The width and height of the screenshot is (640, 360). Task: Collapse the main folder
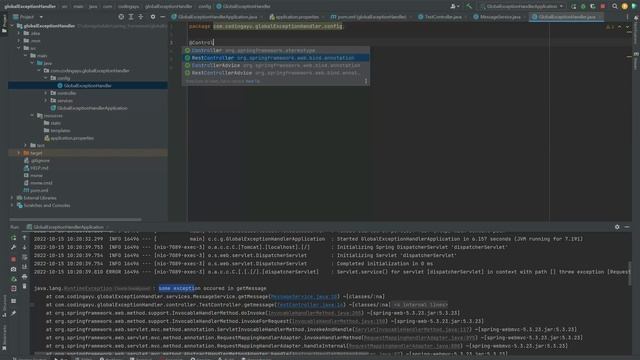point(26,56)
